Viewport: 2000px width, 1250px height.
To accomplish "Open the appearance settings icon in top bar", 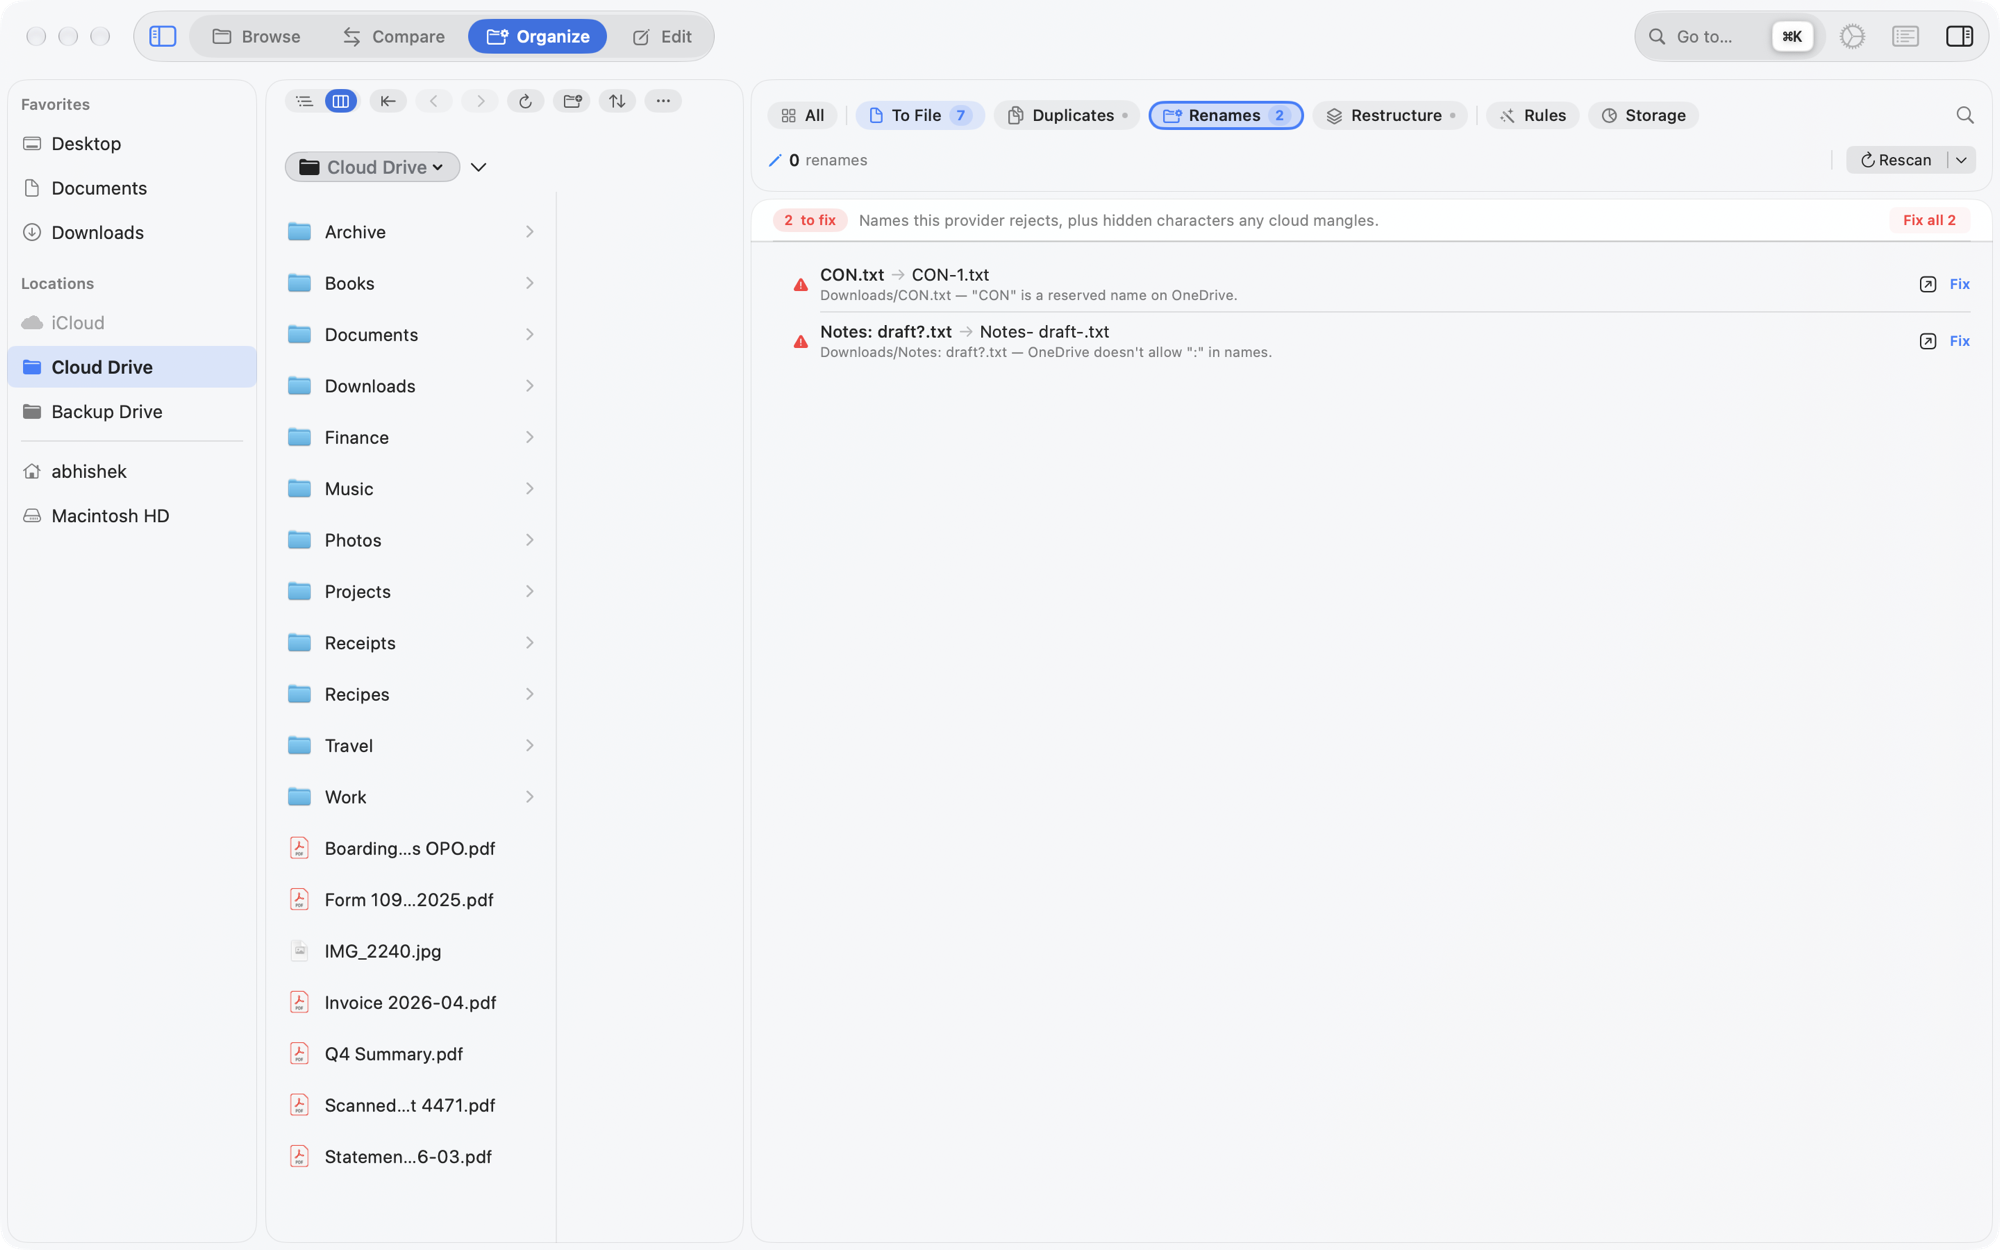I will [x=1852, y=36].
